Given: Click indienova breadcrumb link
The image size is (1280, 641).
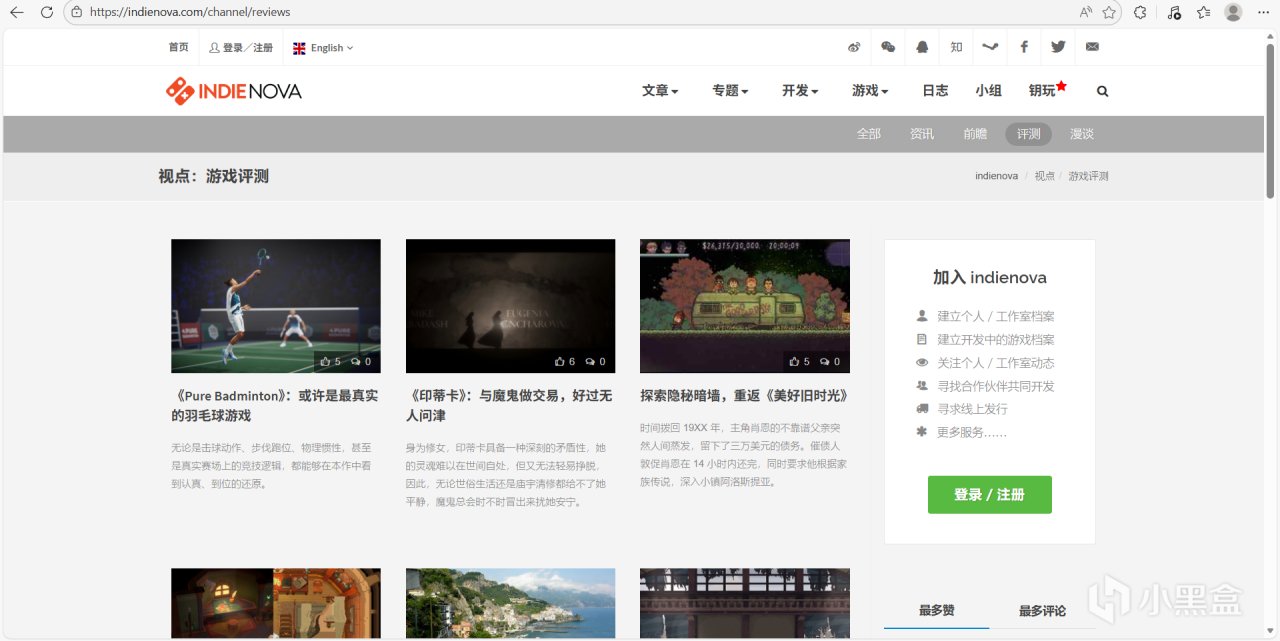Looking at the screenshot, I should pos(997,176).
